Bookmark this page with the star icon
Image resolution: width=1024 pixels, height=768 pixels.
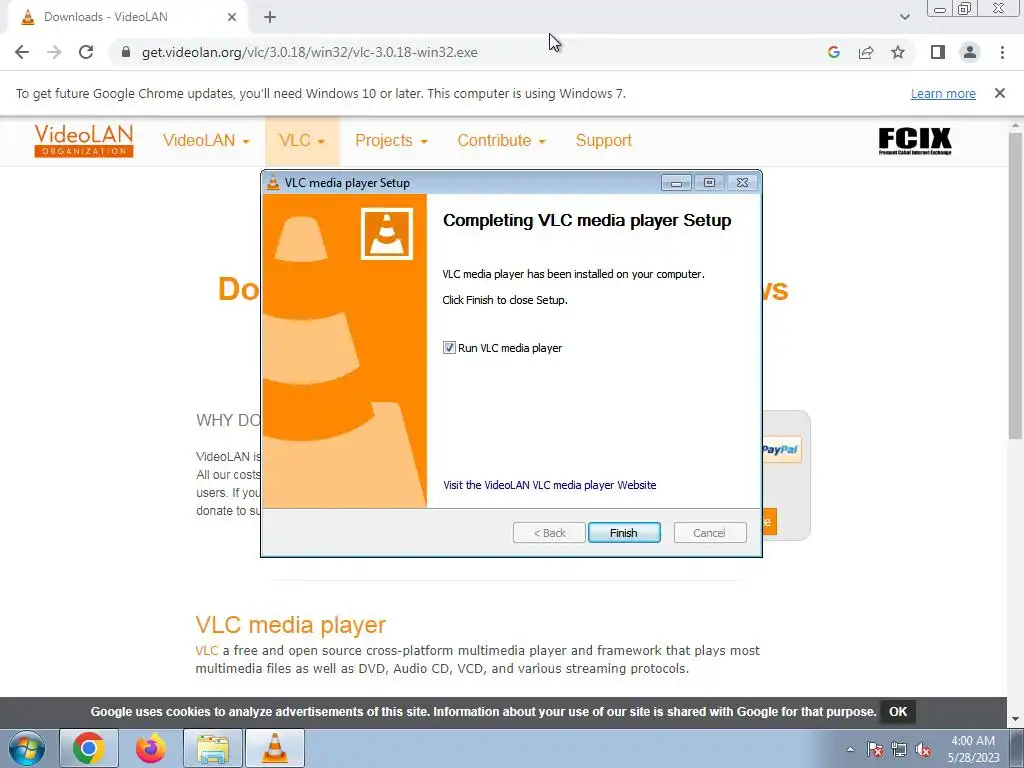tap(898, 52)
